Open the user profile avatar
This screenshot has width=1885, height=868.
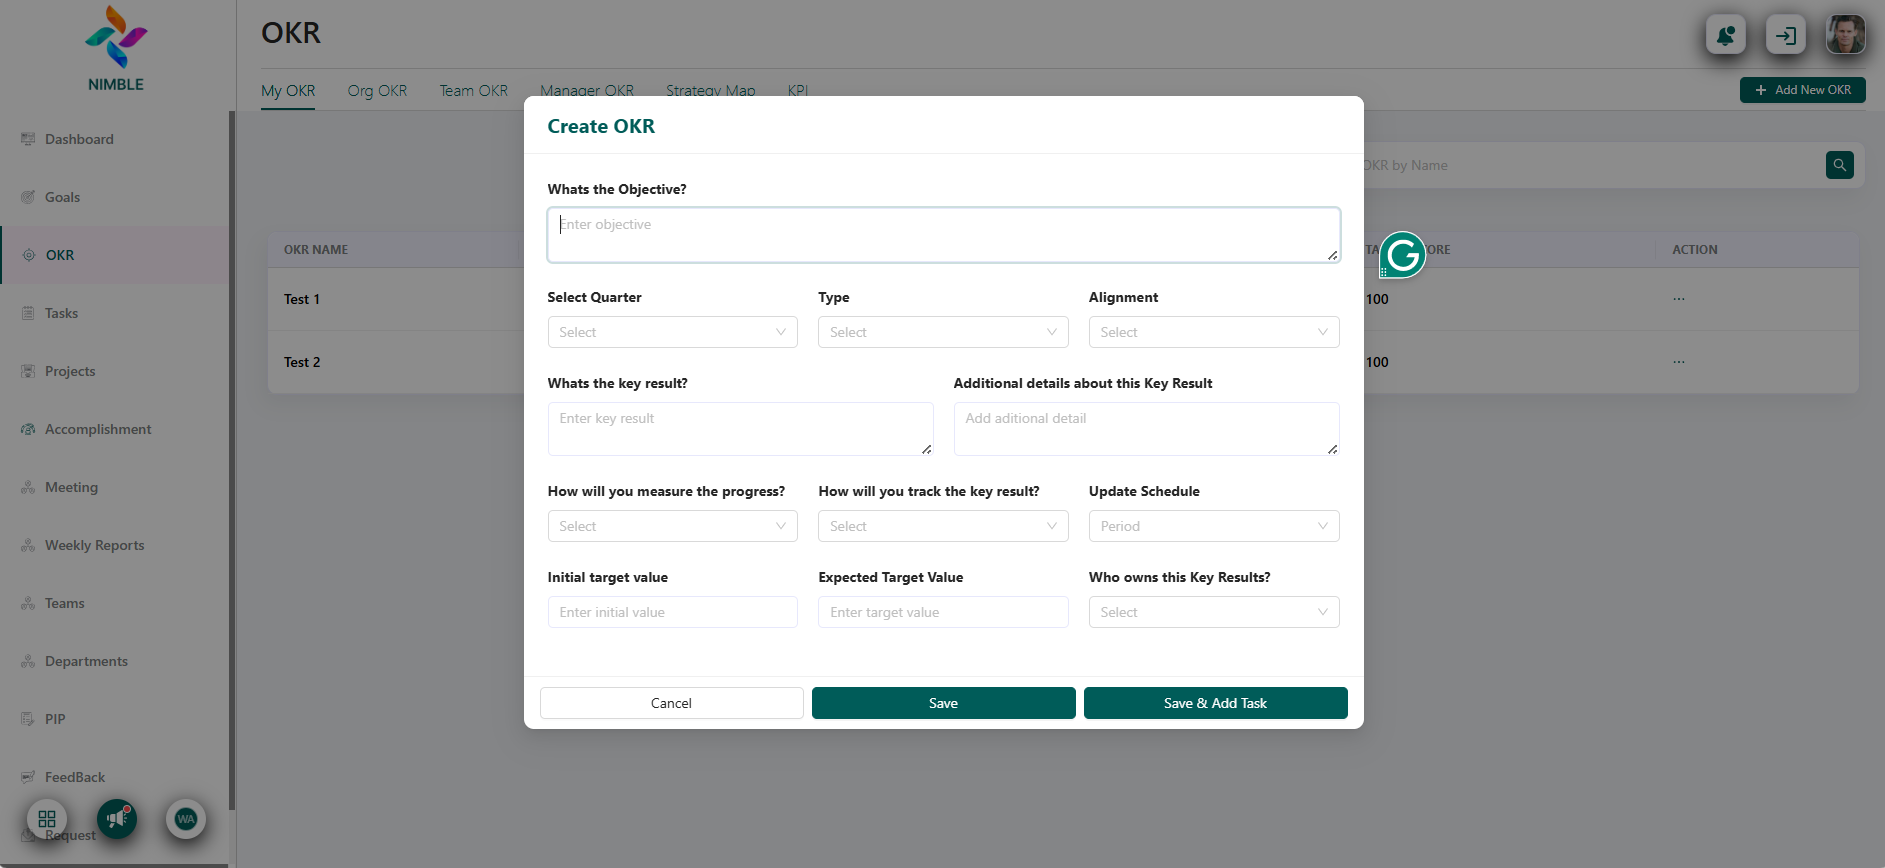pyautogui.click(x=1845, y=35)
